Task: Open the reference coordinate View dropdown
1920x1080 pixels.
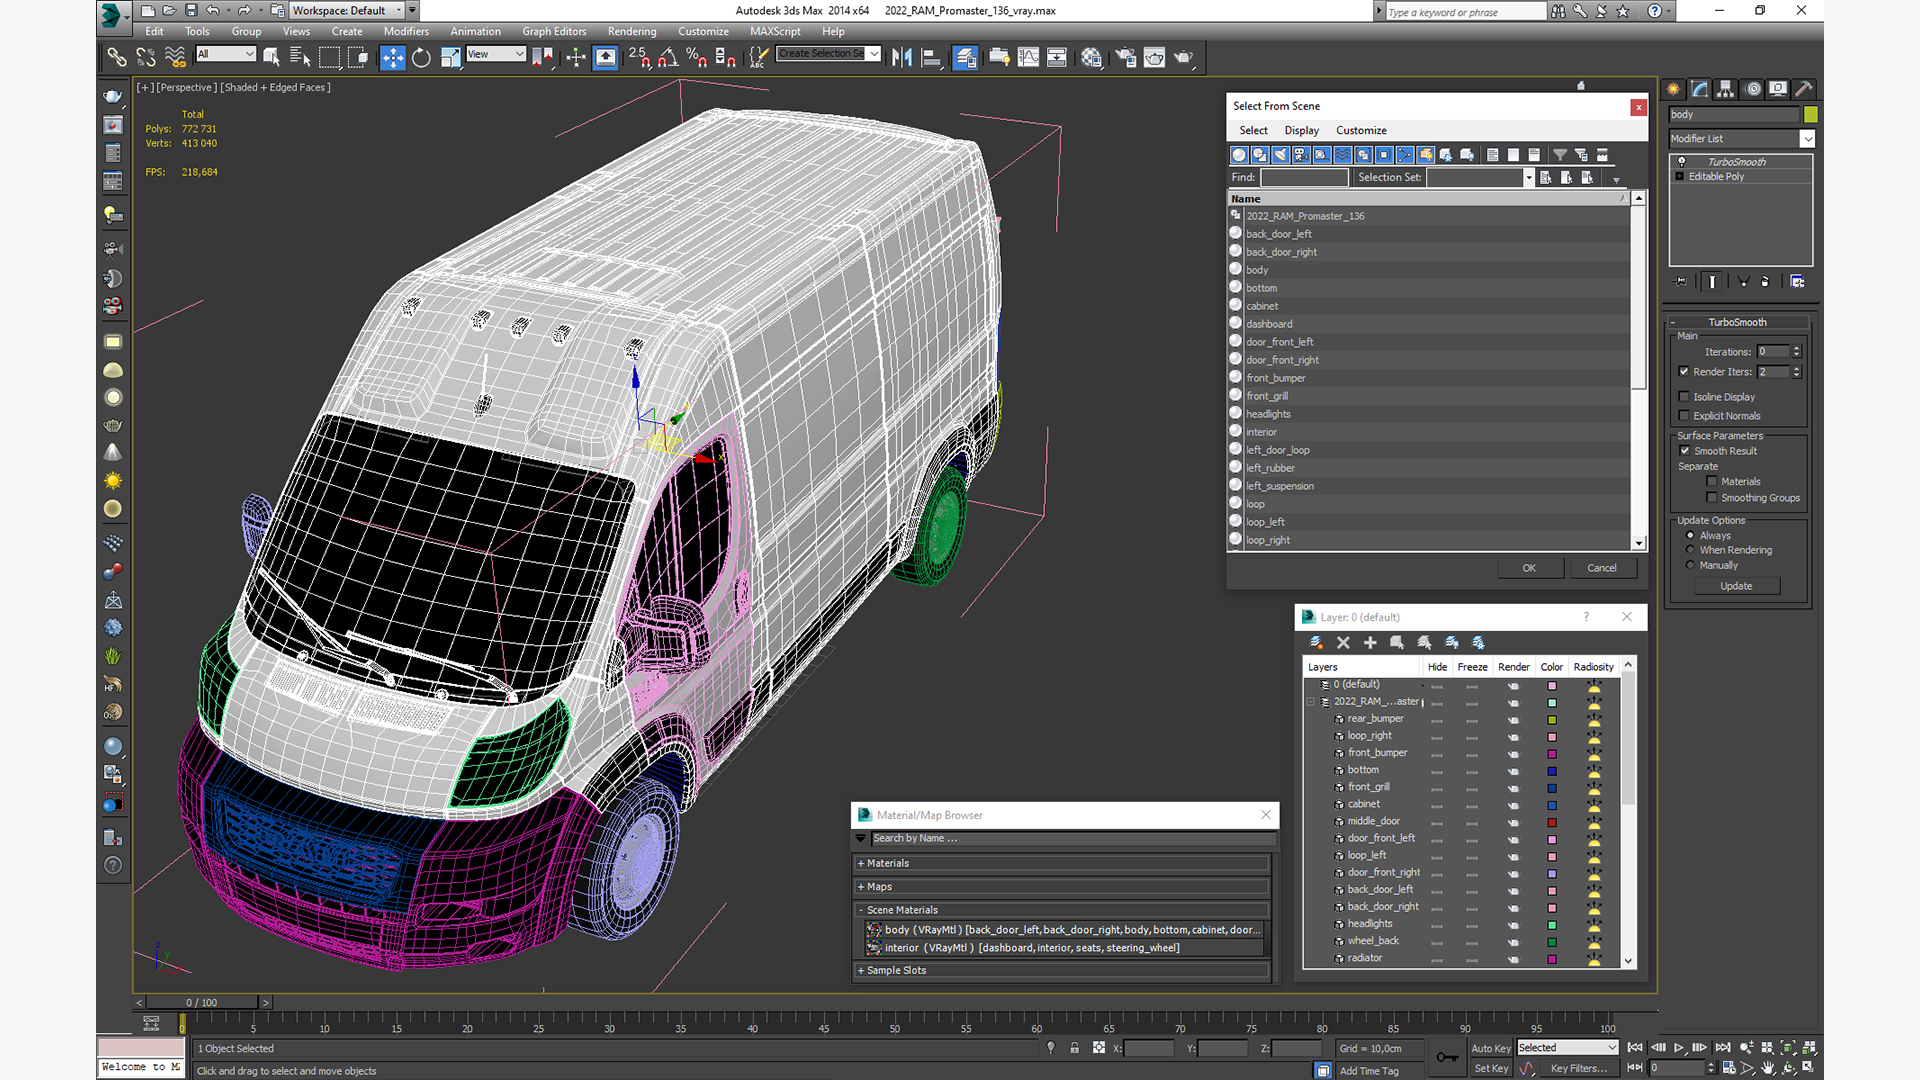Action: (496, 54)
